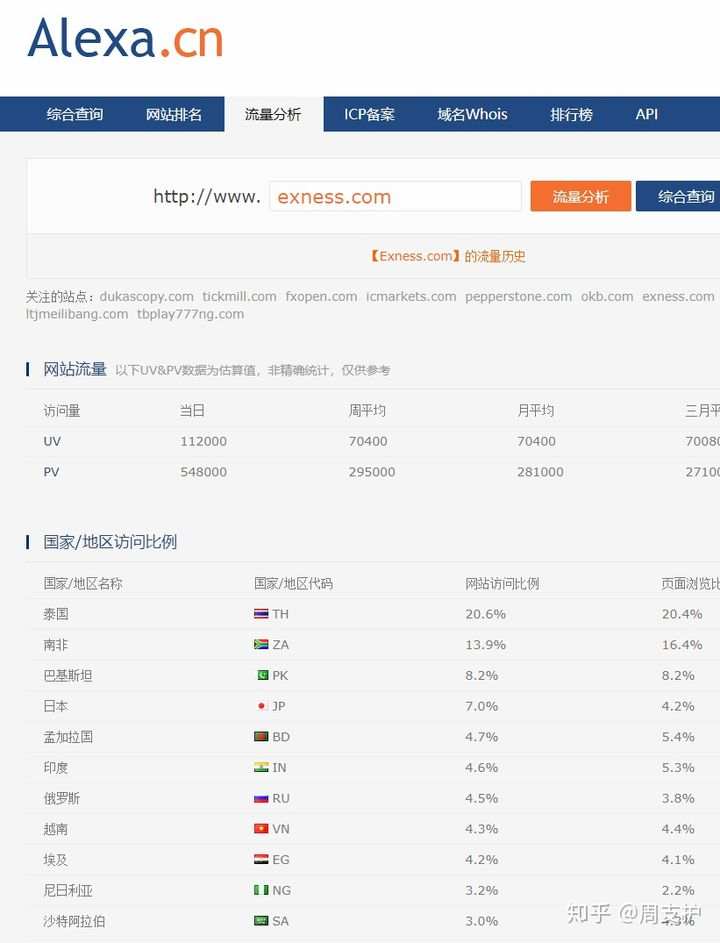Image resolution: width=720 pixels, height=943 pixels.
Task: Click the Russia flag icon
Action: click(261, 798)
